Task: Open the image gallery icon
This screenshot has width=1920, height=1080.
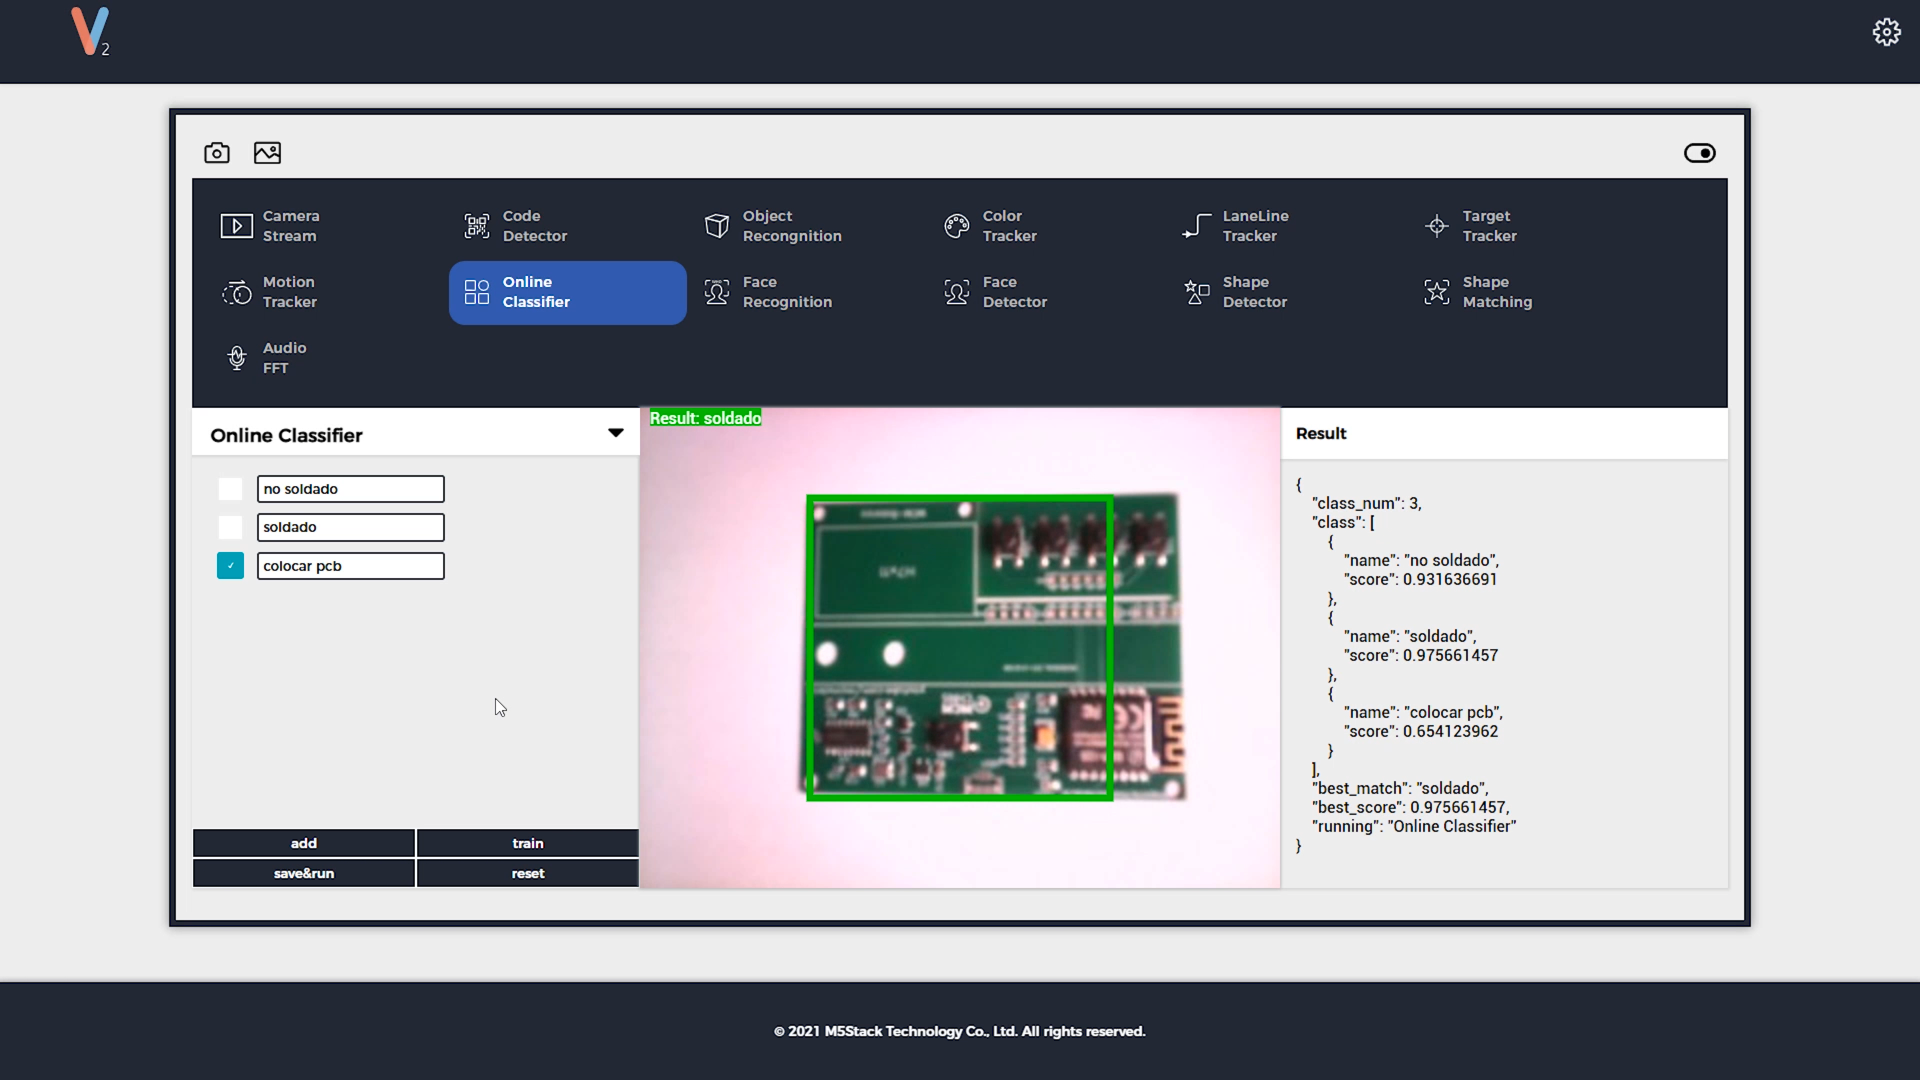Action: point(267,153)
